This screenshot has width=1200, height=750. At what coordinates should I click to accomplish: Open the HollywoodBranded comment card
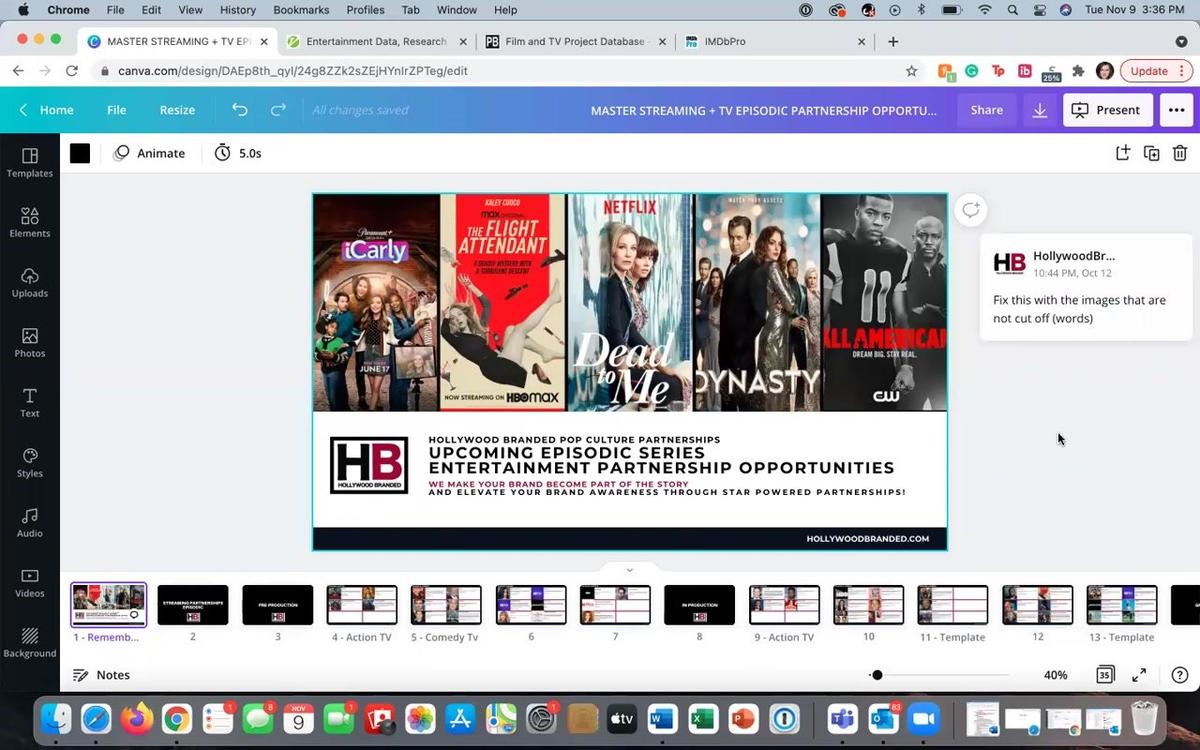(x=1086, y=288)
